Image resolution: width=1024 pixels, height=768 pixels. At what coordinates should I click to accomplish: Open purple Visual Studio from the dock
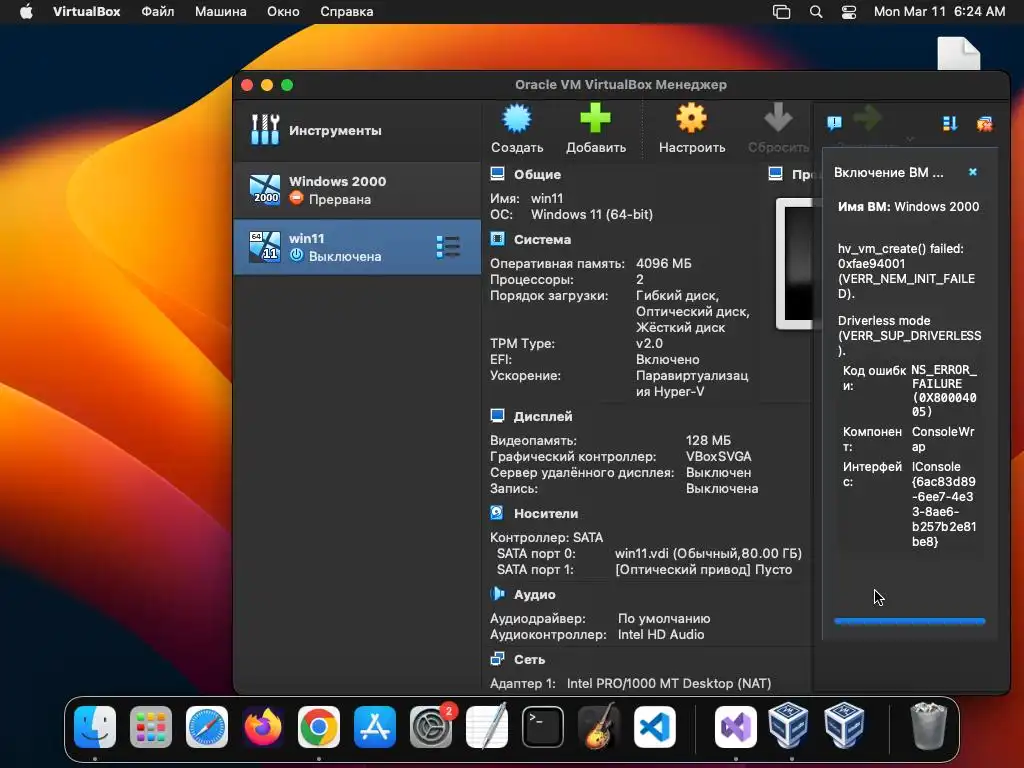click(x=736, y=727)
